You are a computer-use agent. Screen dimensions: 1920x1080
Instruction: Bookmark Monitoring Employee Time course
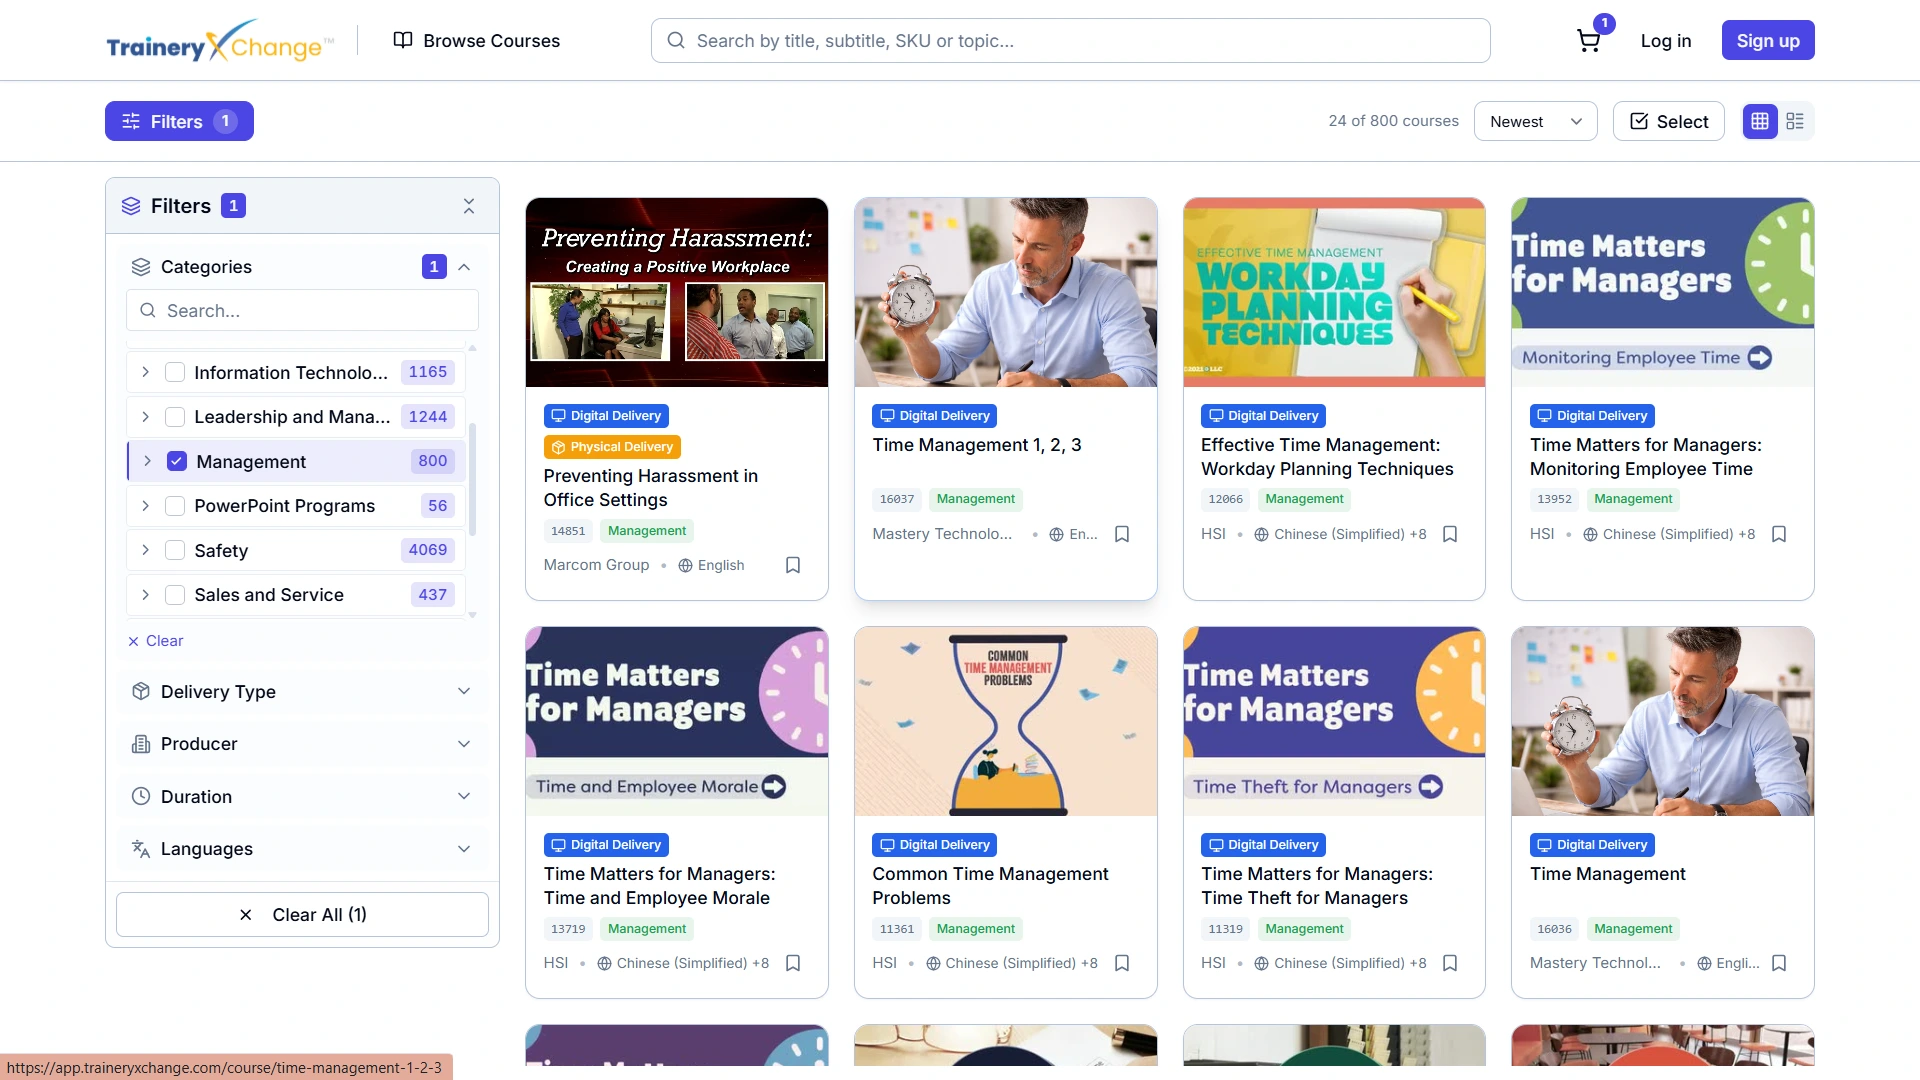click(x=1779, y=534)
